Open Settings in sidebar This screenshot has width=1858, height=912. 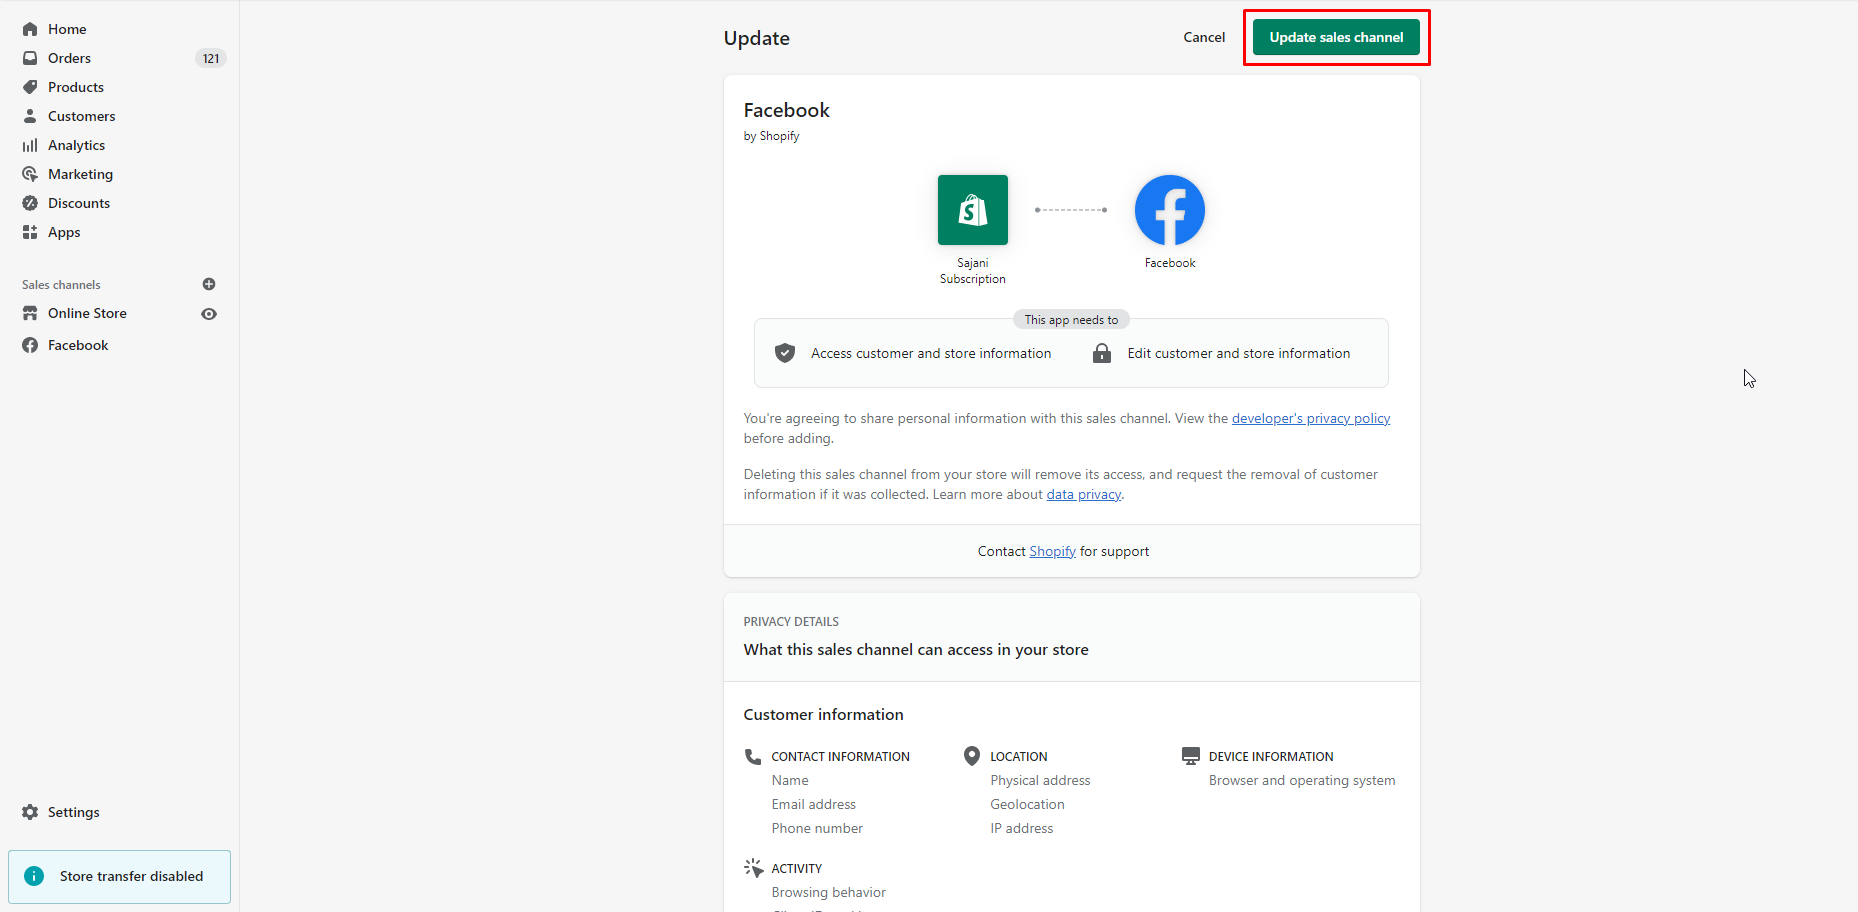point(74,812)
